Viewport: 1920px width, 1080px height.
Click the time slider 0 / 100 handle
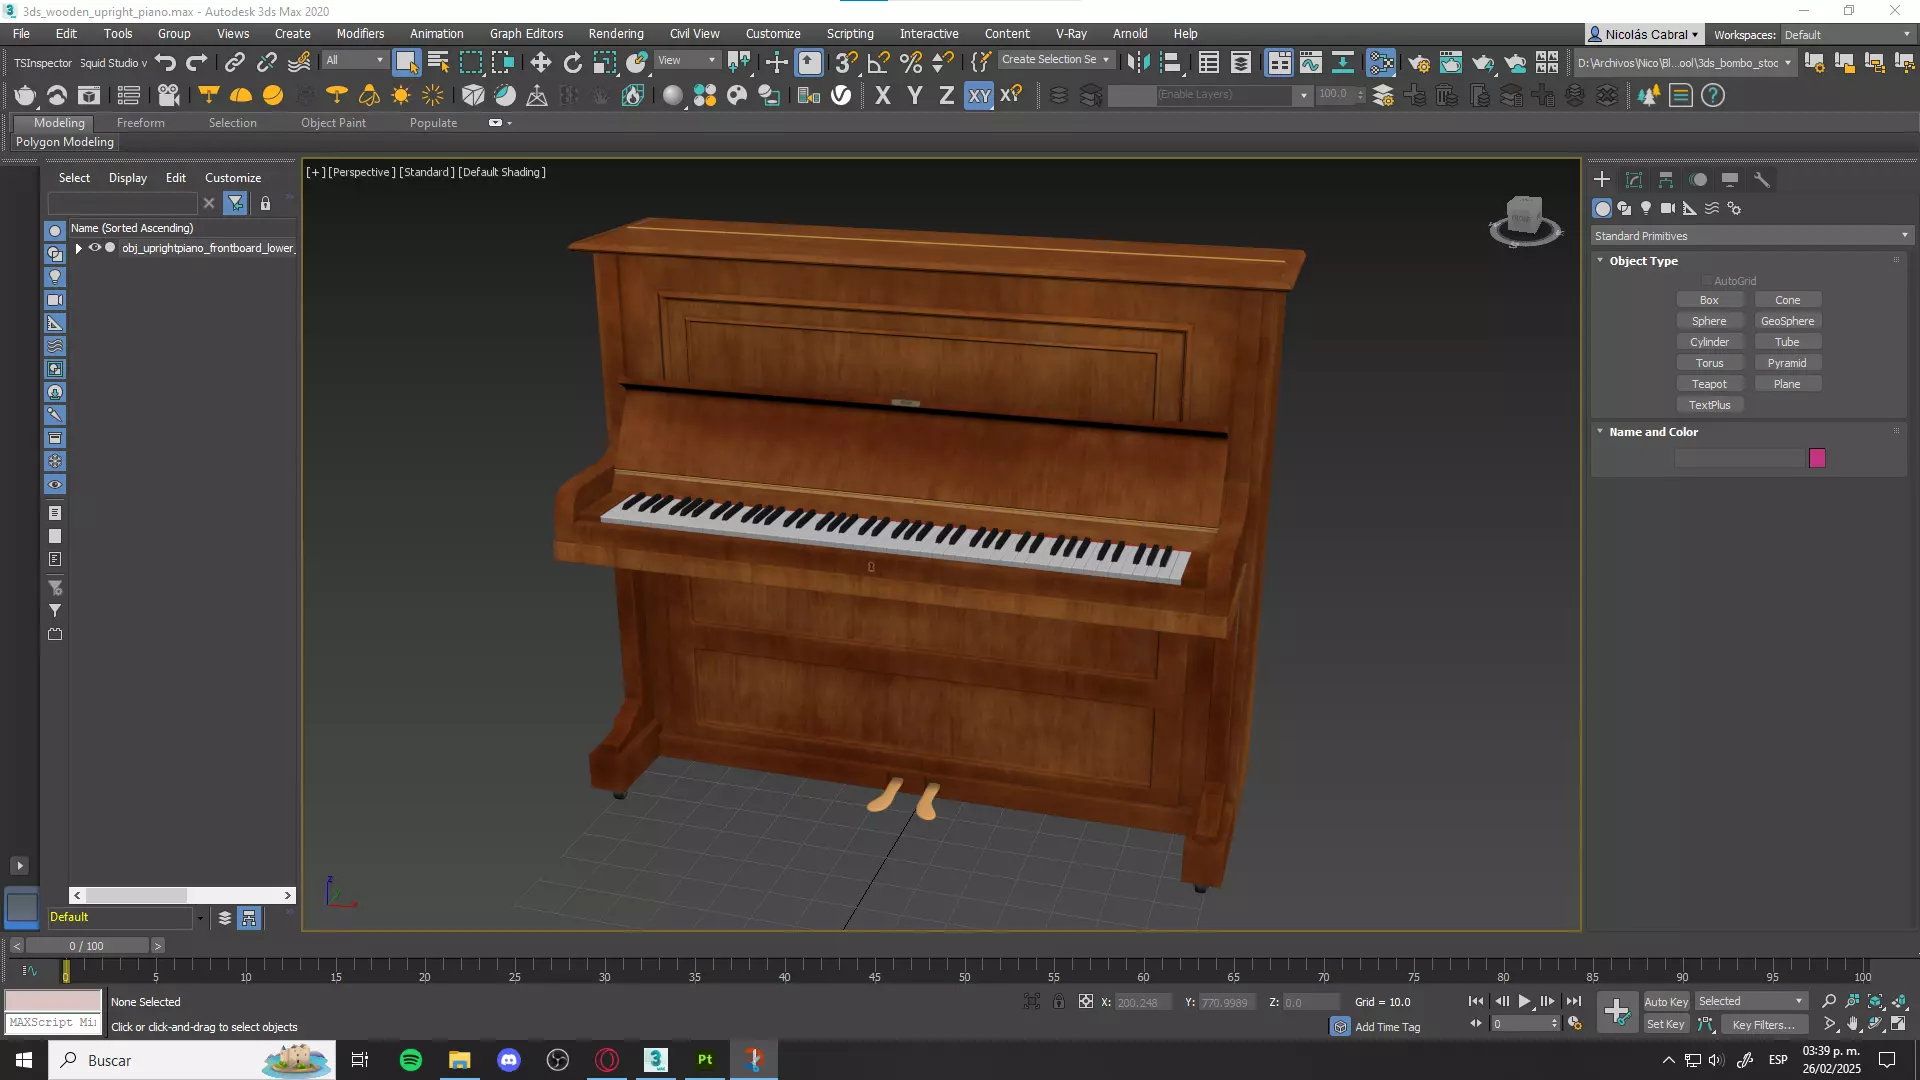click(87, 946)
